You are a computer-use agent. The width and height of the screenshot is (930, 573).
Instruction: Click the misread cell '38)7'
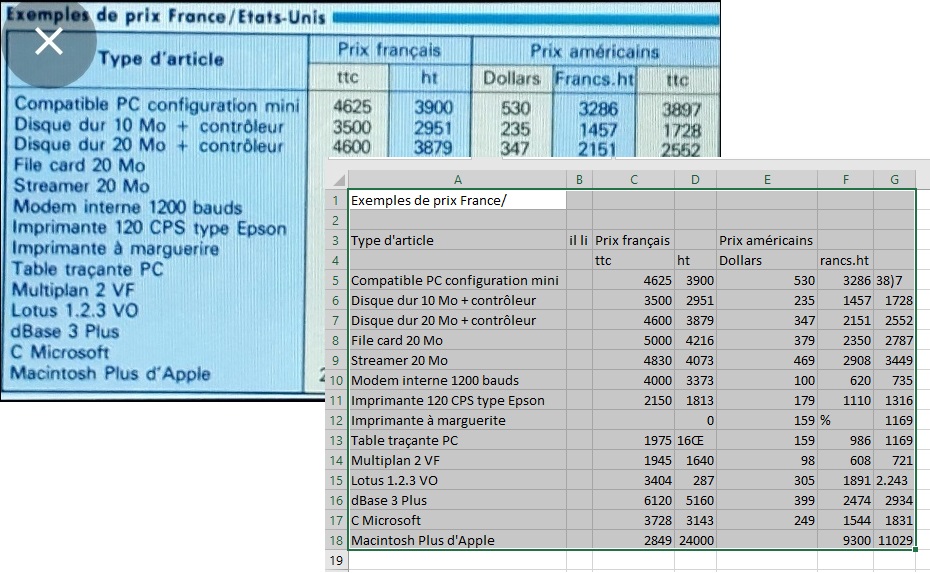point(894,281)
